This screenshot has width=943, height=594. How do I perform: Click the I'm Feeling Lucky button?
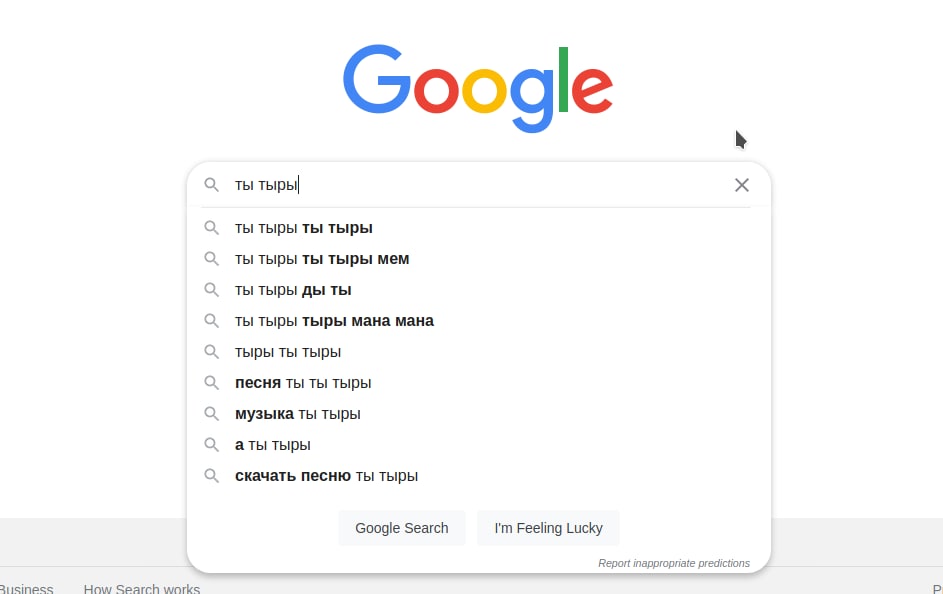pos(548,528)
